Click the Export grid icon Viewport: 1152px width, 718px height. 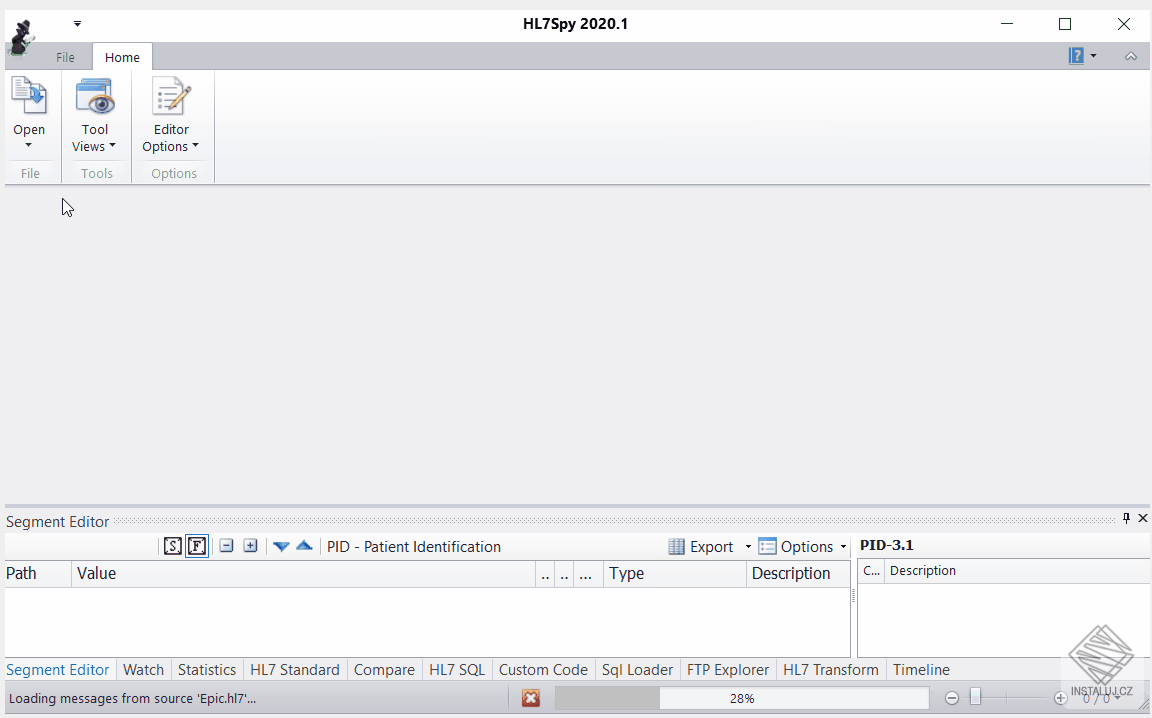[x=677, y=547]
